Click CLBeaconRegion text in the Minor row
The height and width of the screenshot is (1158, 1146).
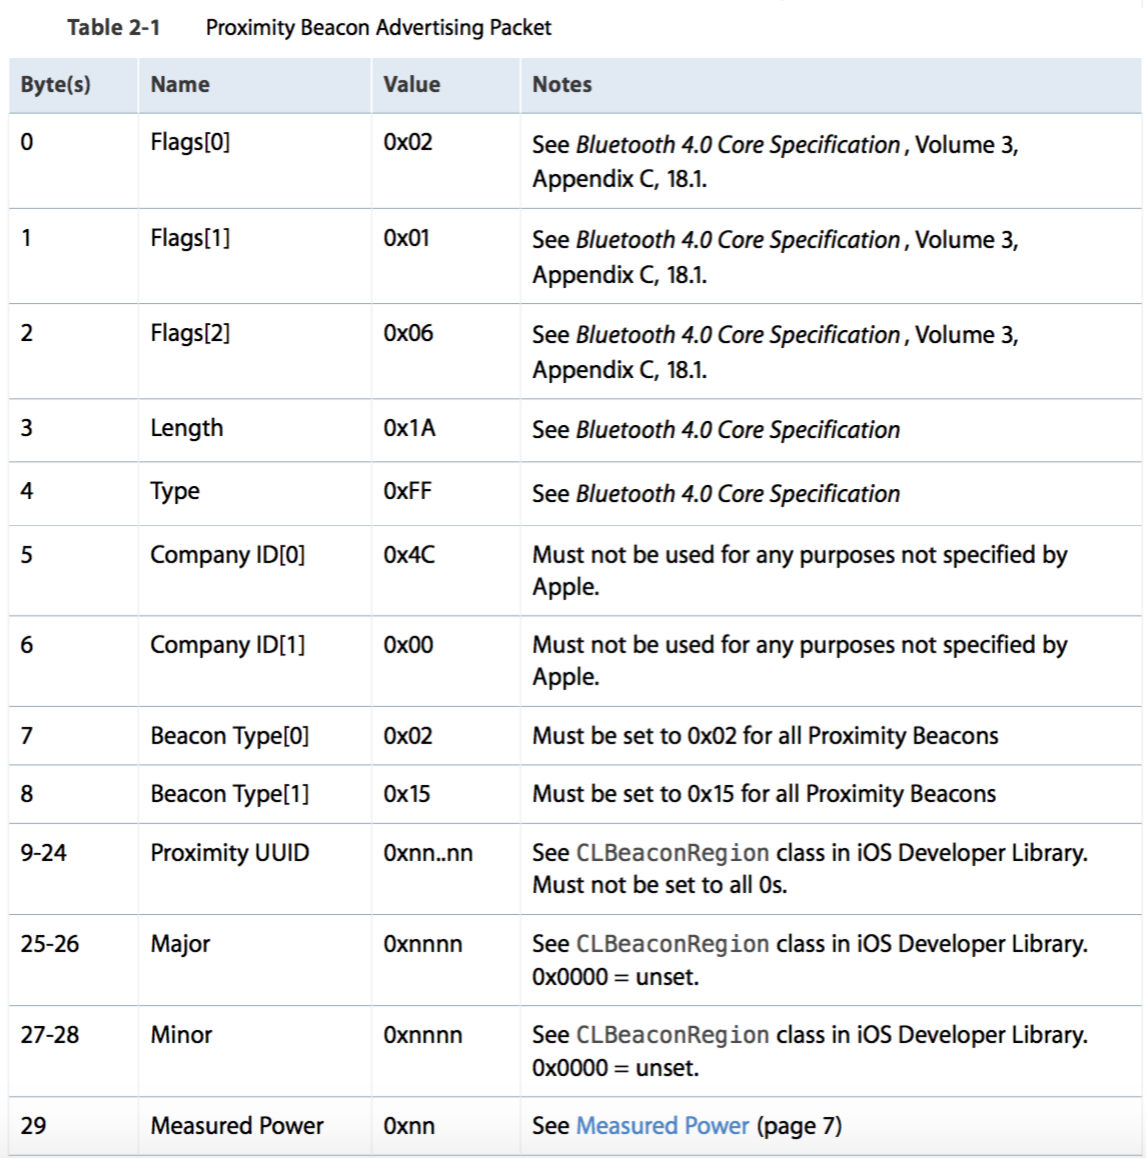(672, 1035)
